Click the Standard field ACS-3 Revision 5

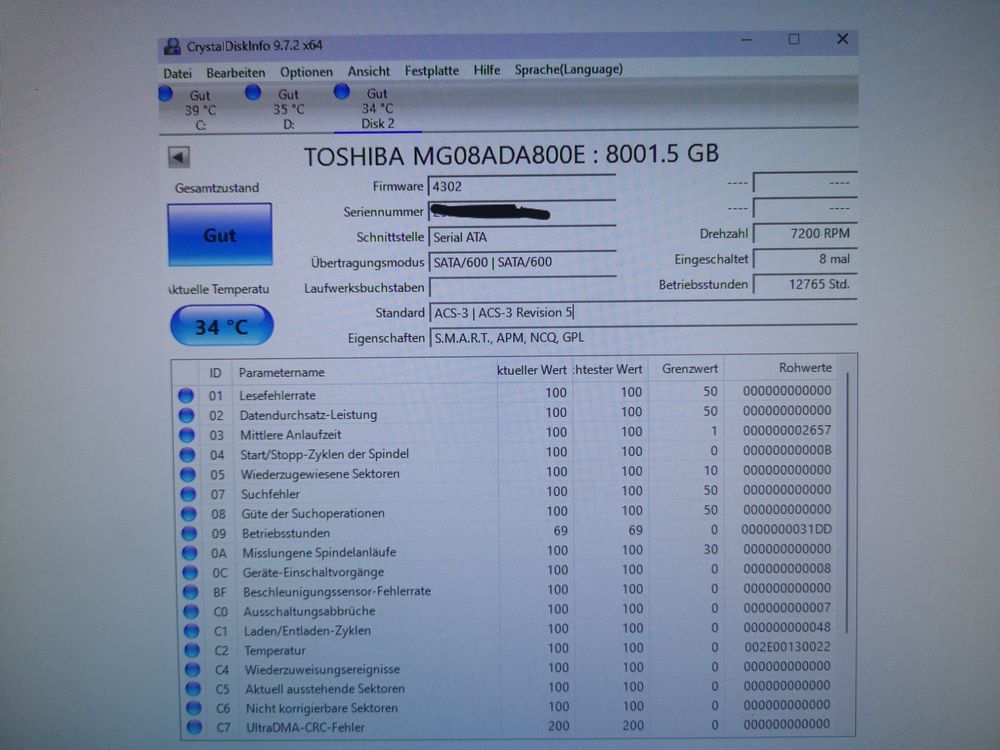(x=643, y=312)
